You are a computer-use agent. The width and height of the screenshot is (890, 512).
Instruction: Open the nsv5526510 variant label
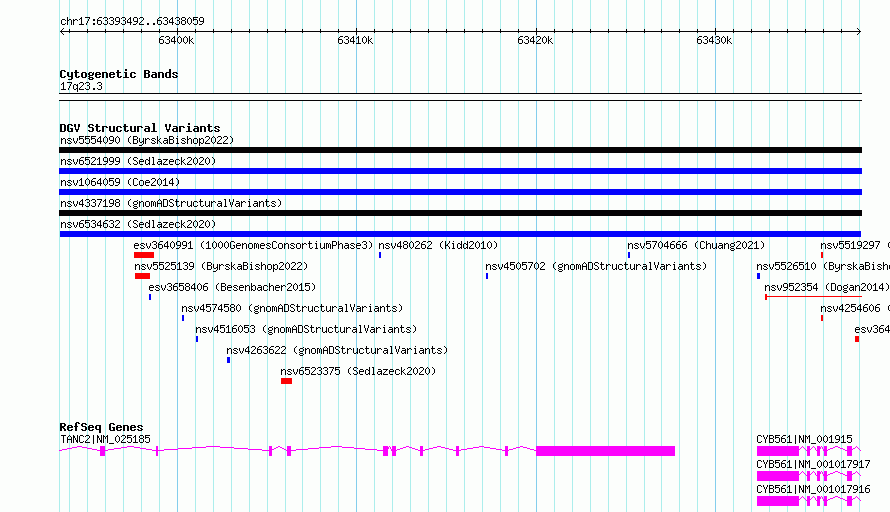coord(823,266)
